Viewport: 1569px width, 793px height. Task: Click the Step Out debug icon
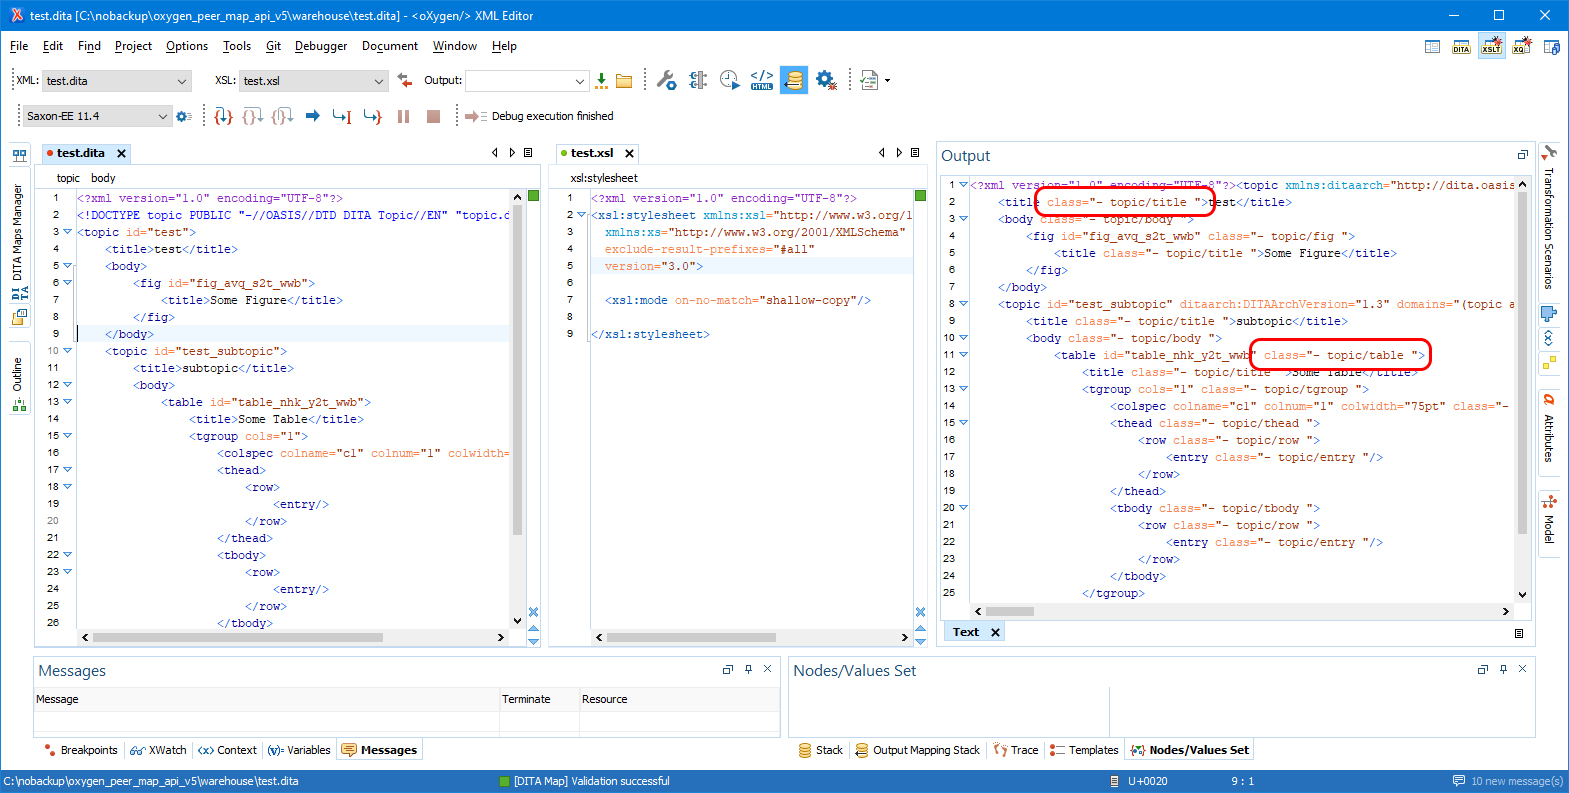click(283, 116)
